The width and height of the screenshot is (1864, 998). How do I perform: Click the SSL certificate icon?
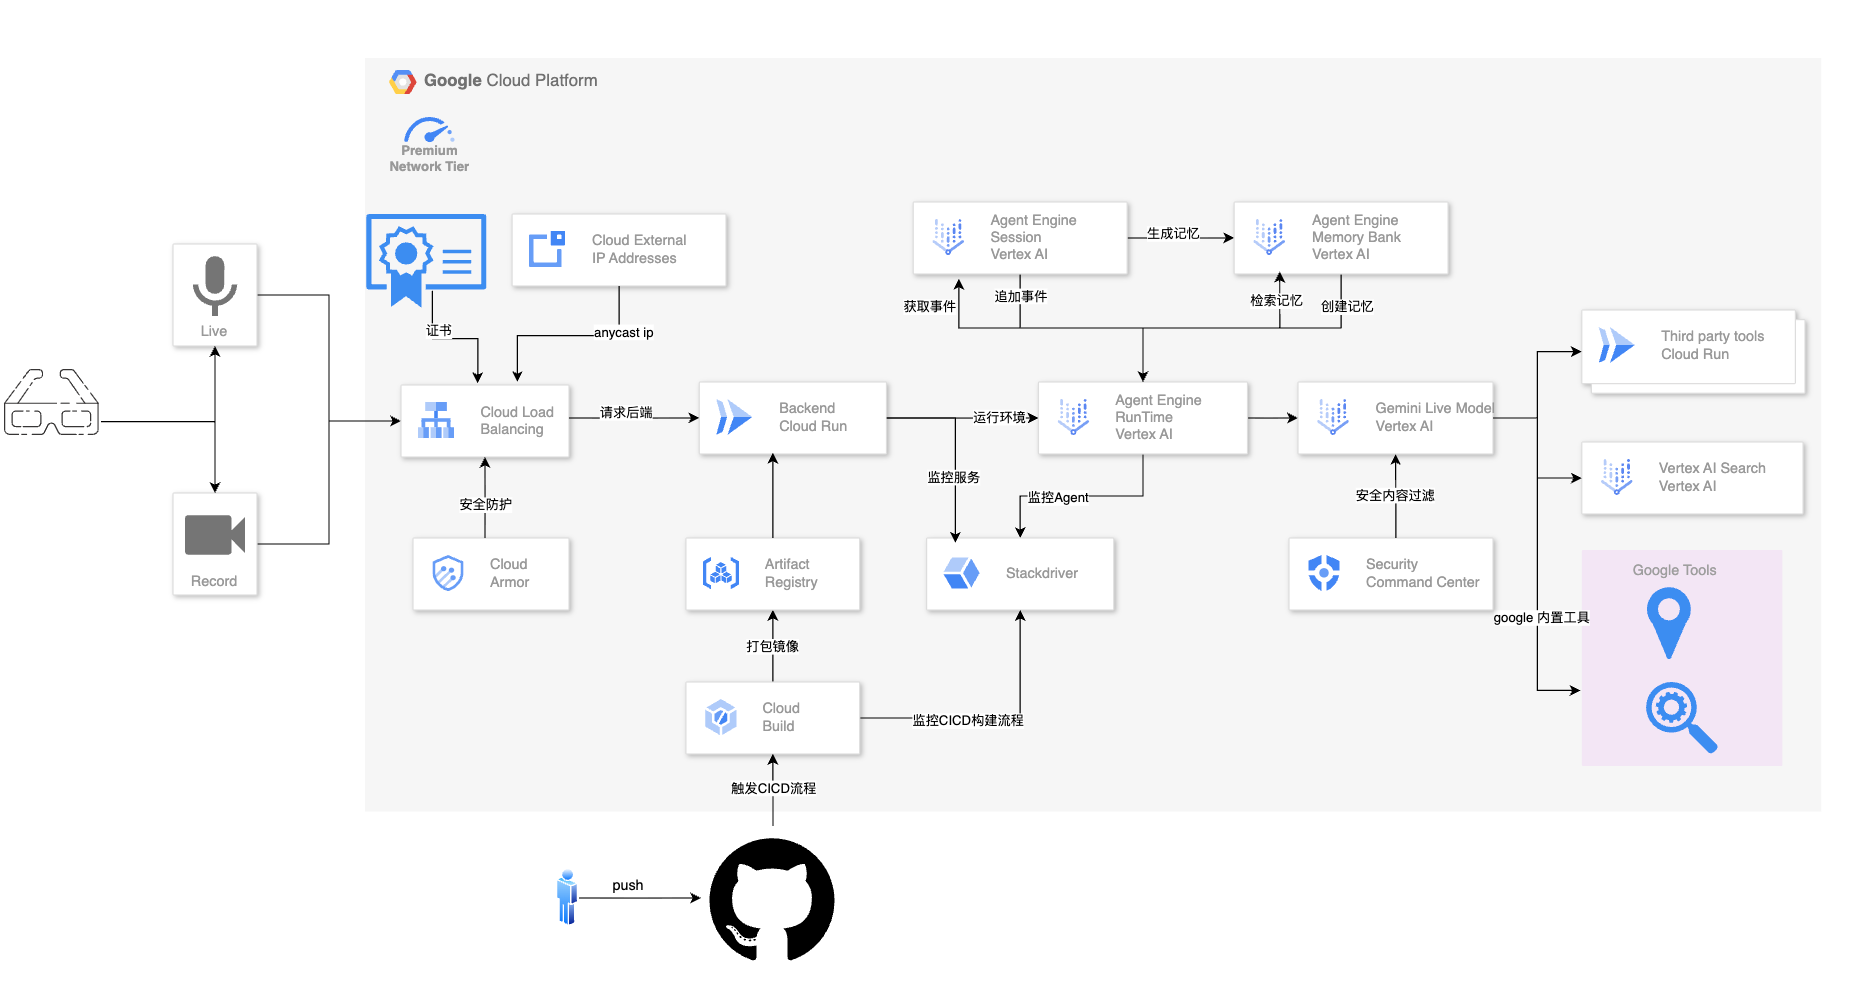tap(426, 258)
